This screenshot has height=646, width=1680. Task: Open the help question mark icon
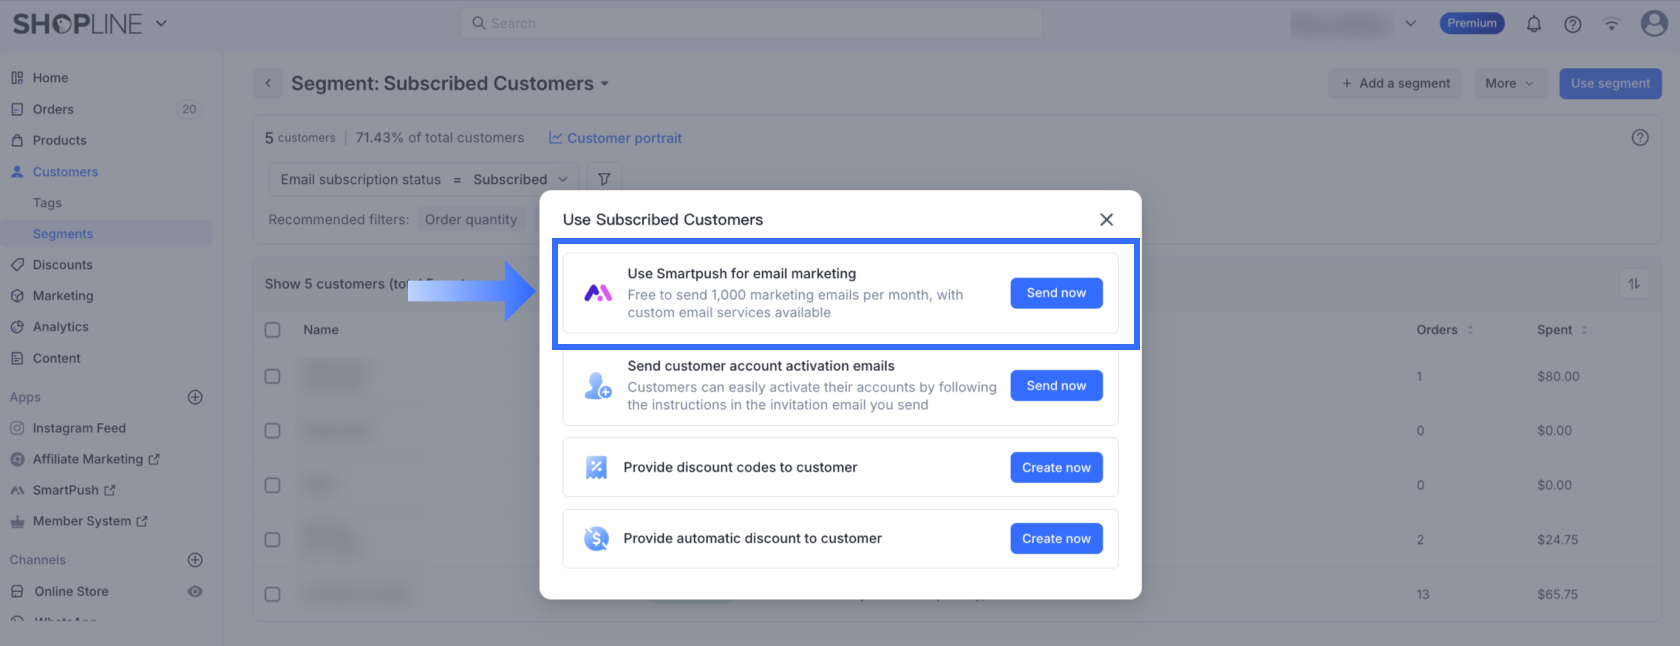1572,24
